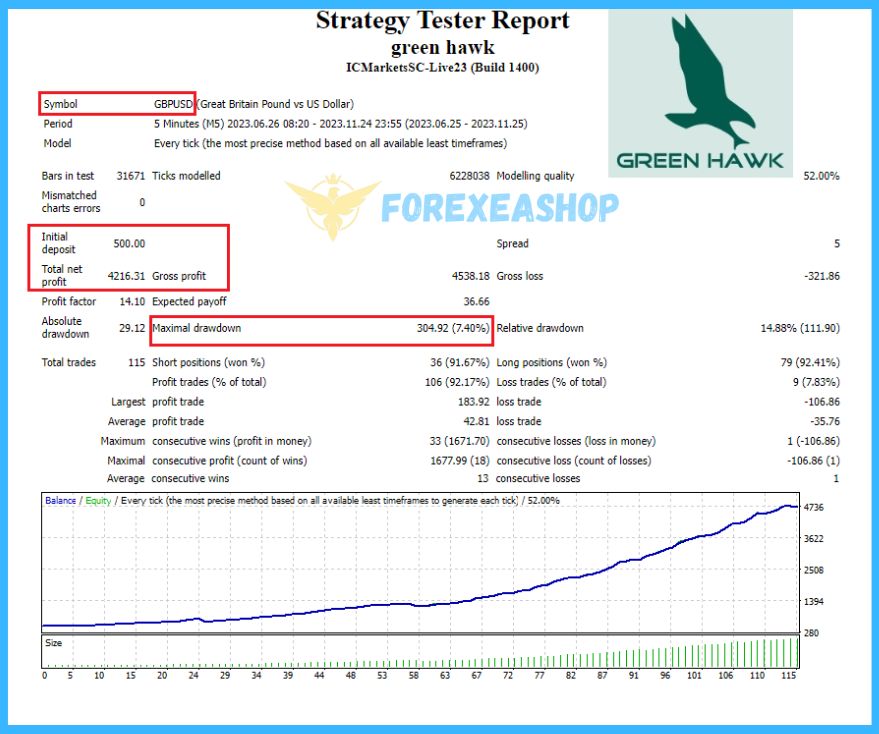Click Total trades value '115'
This screenshot has width=879, height=734.
[137, 362]
